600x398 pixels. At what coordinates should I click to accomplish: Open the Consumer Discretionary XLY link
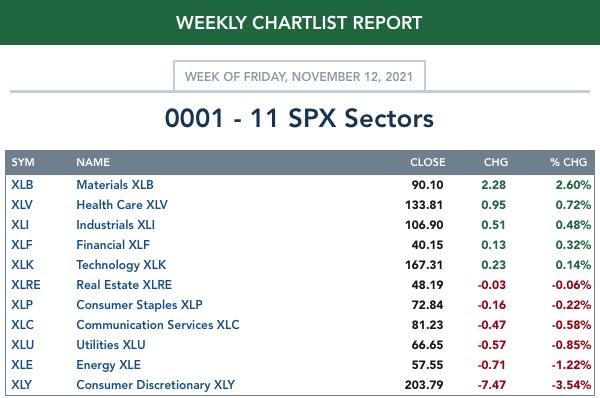[156, 385]
